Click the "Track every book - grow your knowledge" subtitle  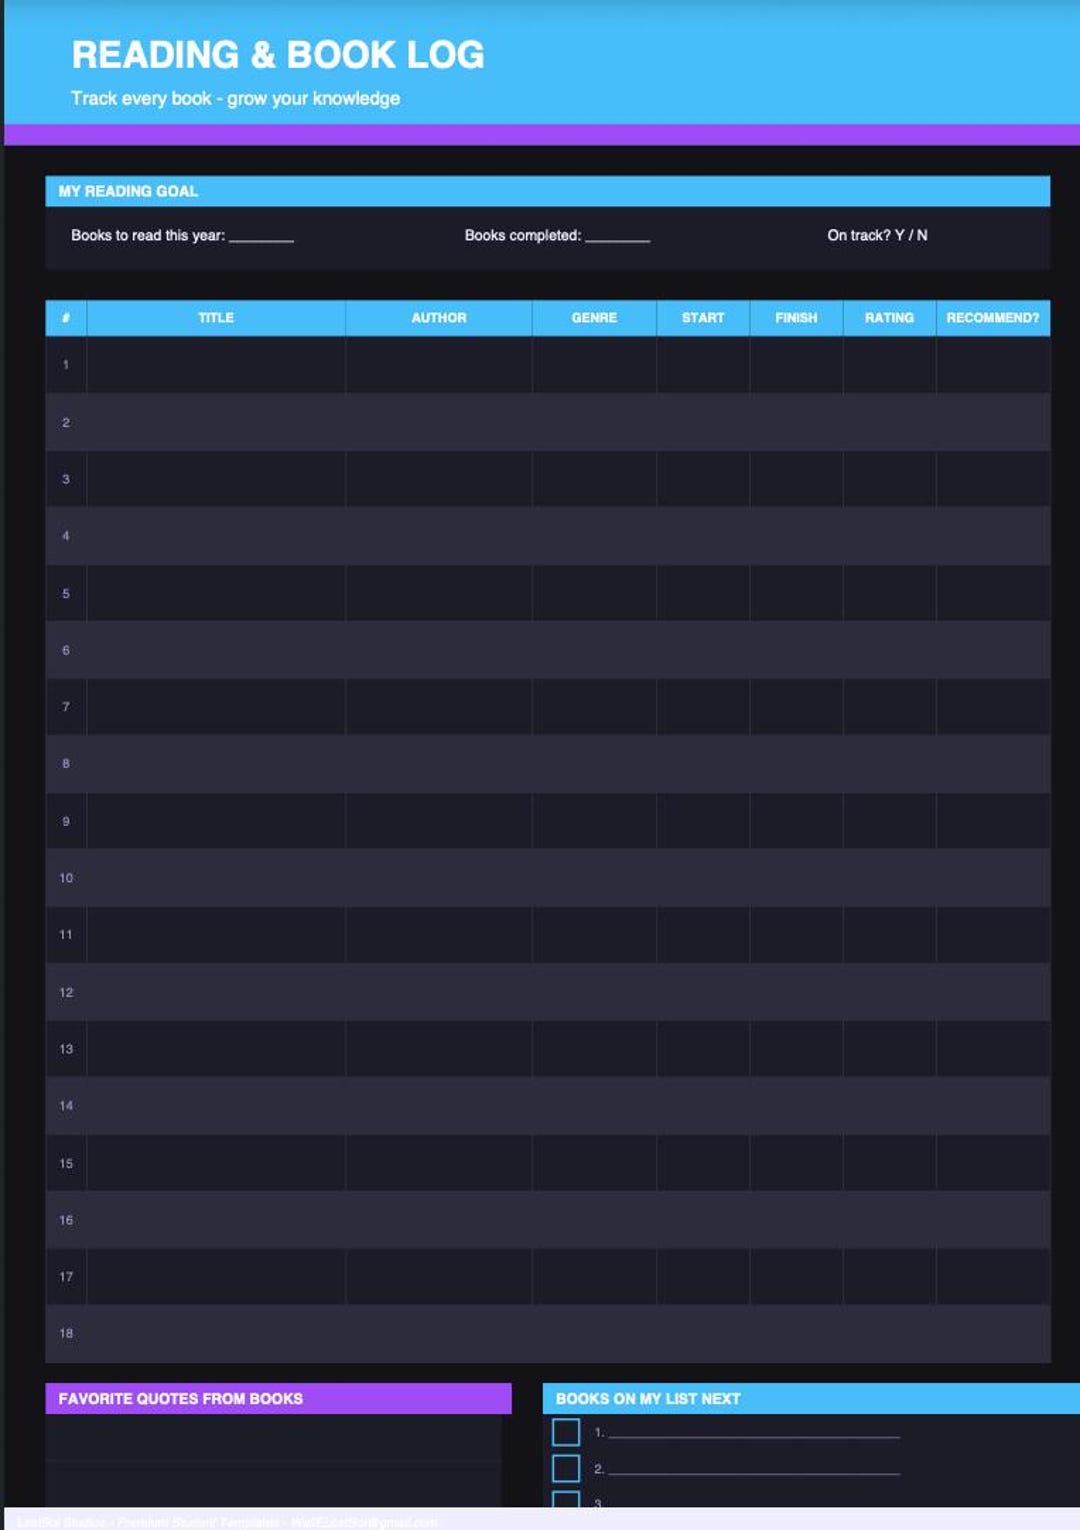[235, 98]
